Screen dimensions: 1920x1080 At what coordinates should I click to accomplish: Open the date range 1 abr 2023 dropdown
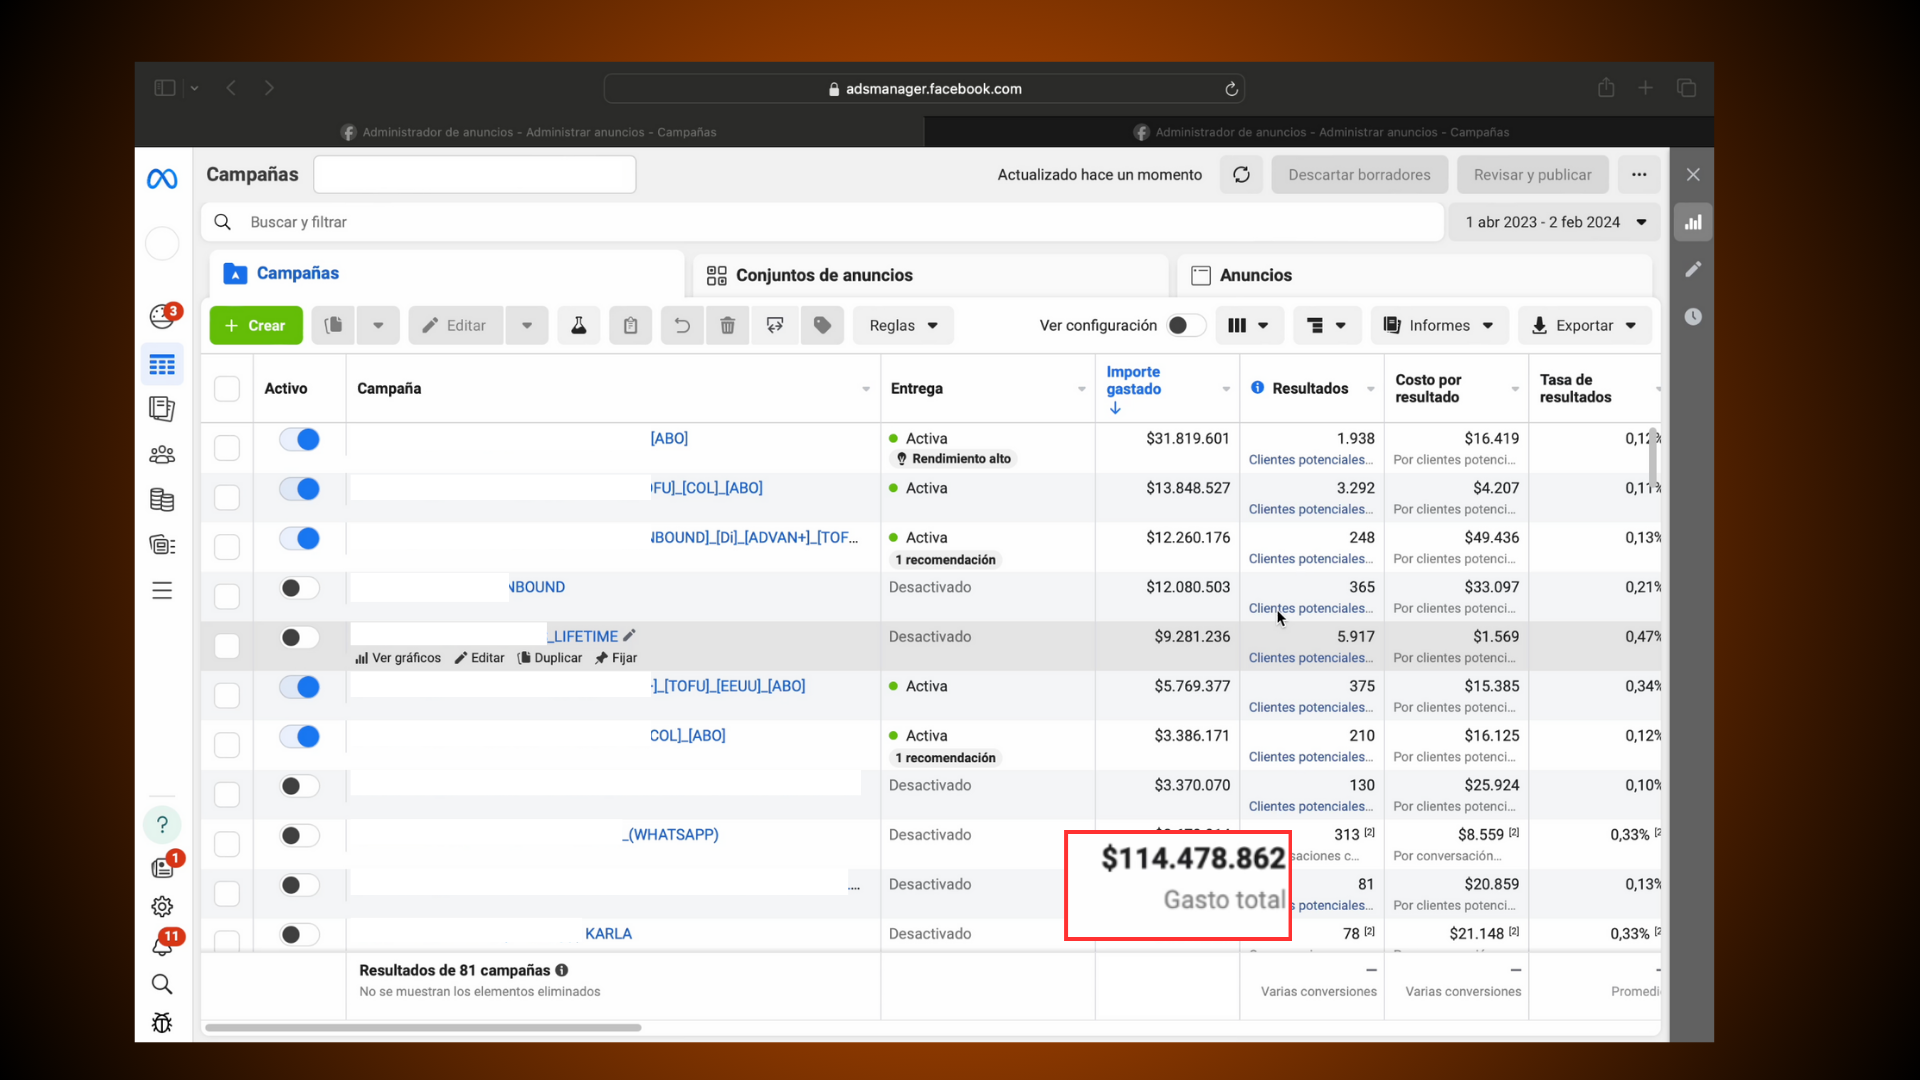coord(1555,222)
